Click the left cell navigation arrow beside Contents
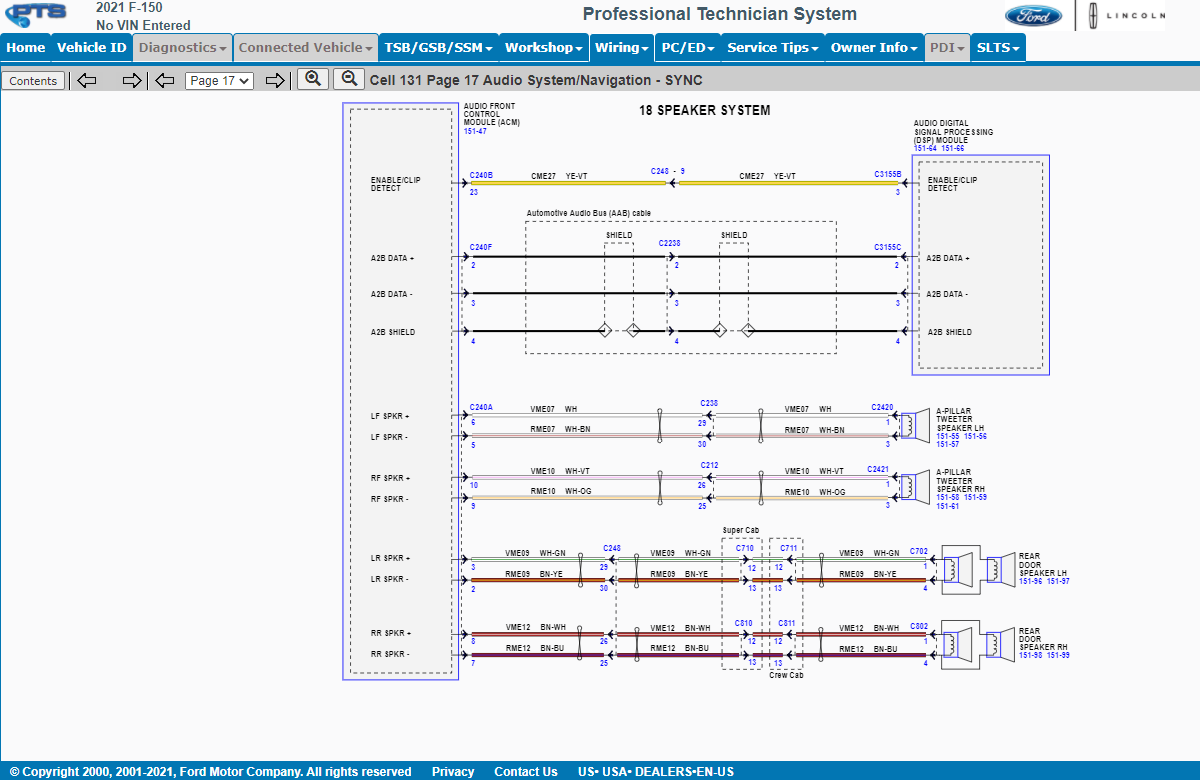This screenshot has height=780, width=1200. click(x=86, y=80)
